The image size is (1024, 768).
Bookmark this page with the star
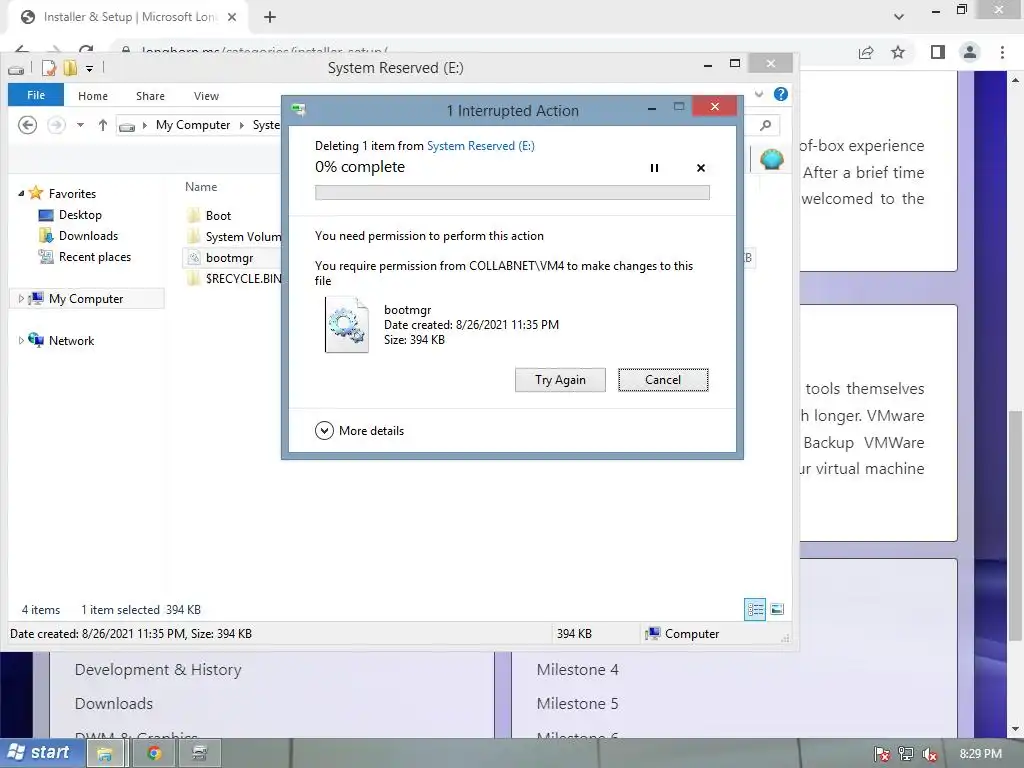898,52
